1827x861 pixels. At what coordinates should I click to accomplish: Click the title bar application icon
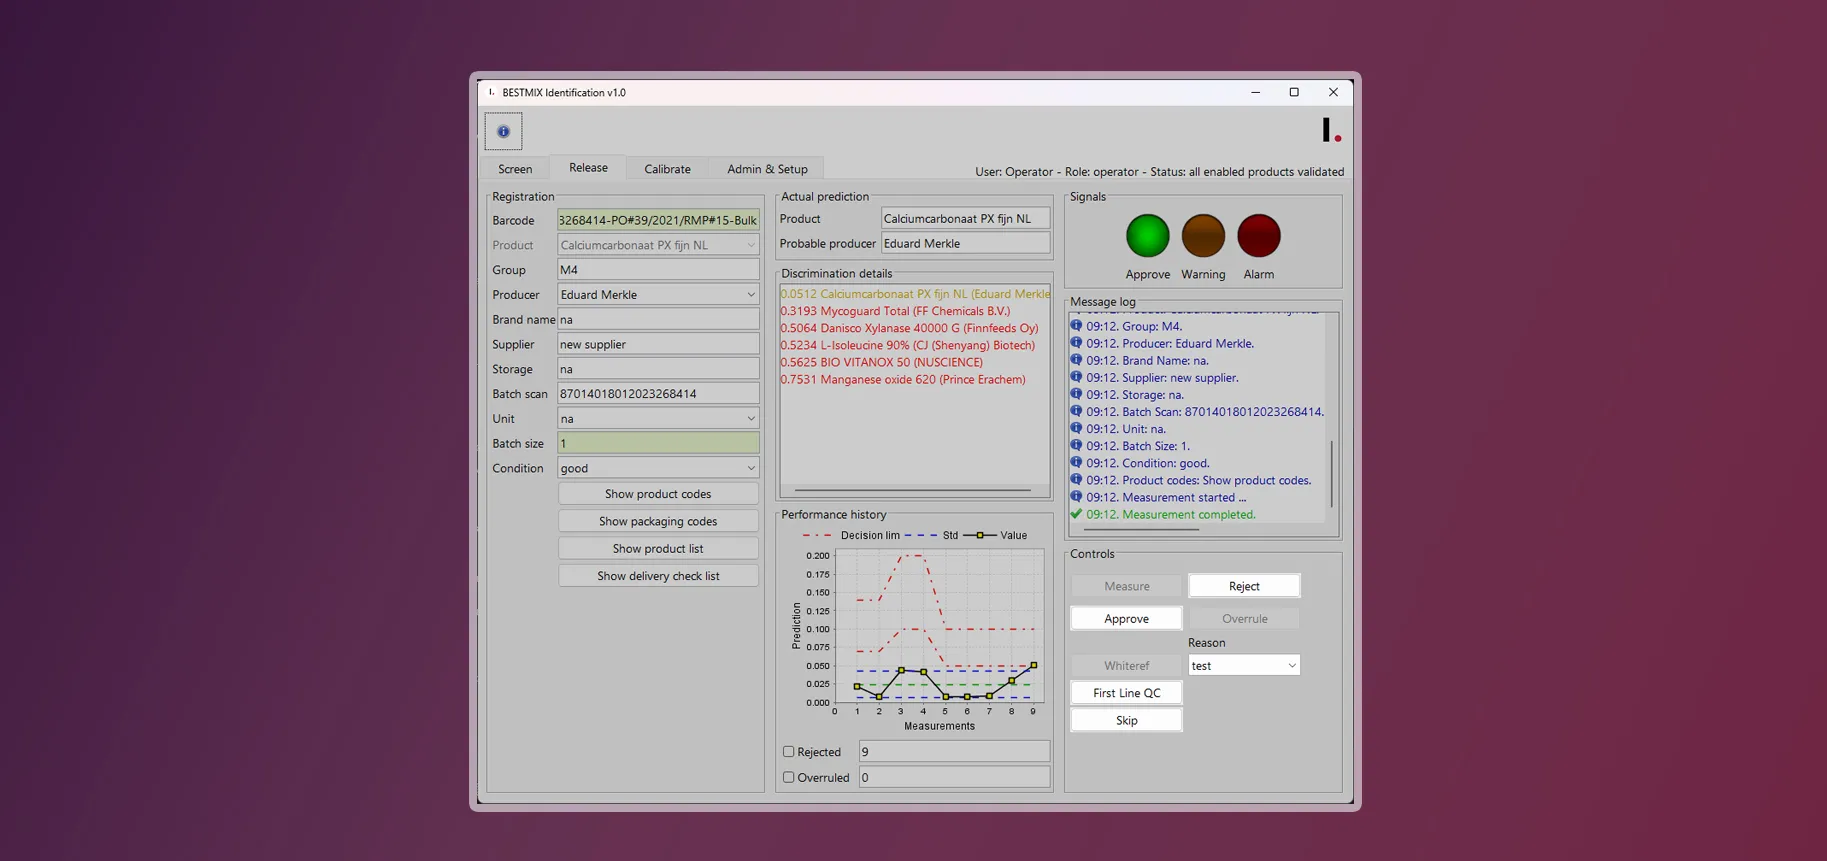tap(491, 92)
